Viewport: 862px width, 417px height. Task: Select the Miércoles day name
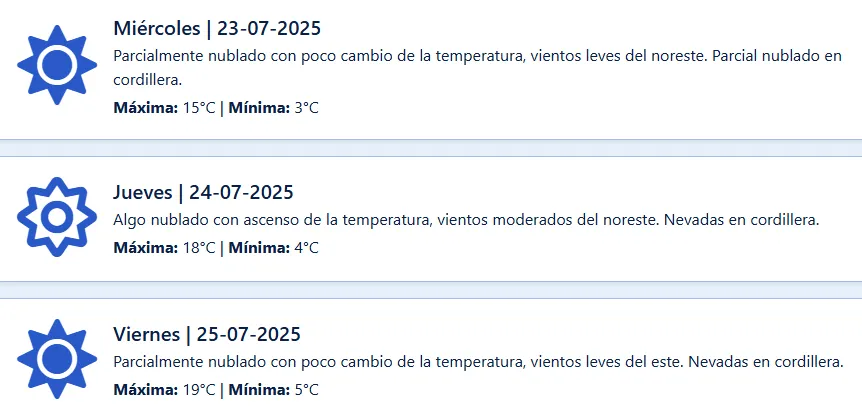click(157, 28)
